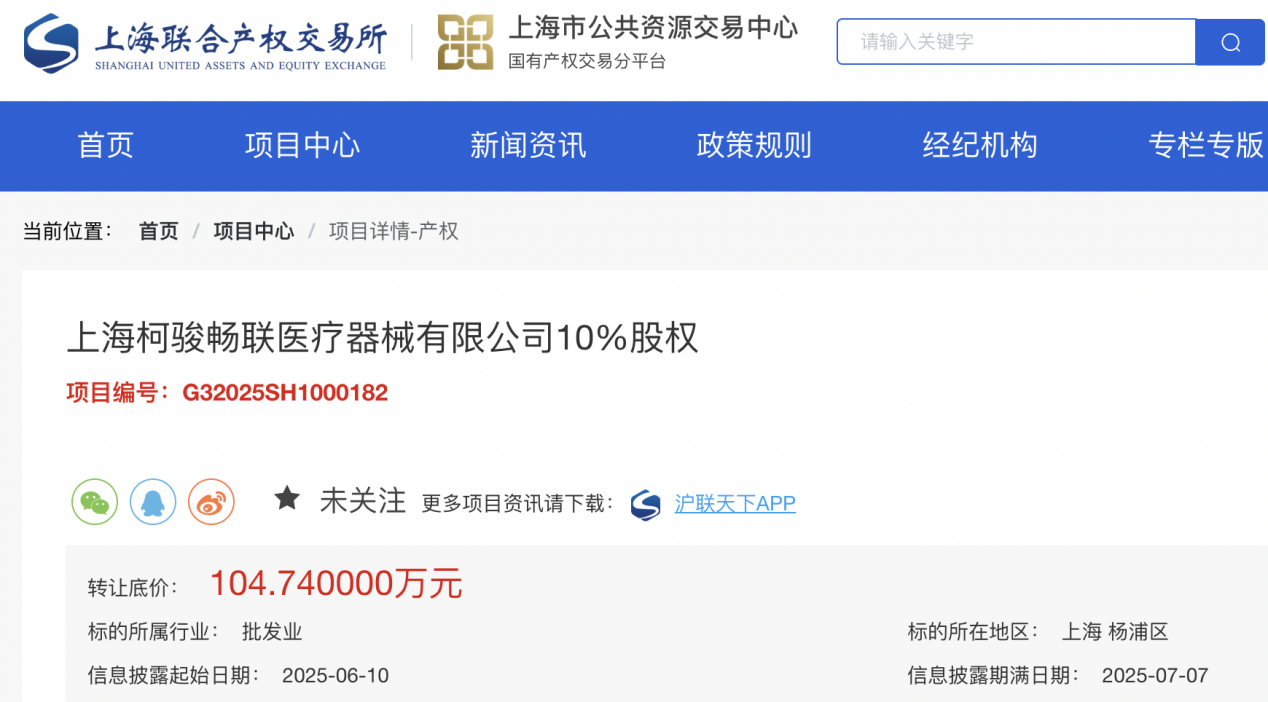Open 经纪机构 in the navigation bar
This screenshot has height=702, width=1268.
click(980, 146)
